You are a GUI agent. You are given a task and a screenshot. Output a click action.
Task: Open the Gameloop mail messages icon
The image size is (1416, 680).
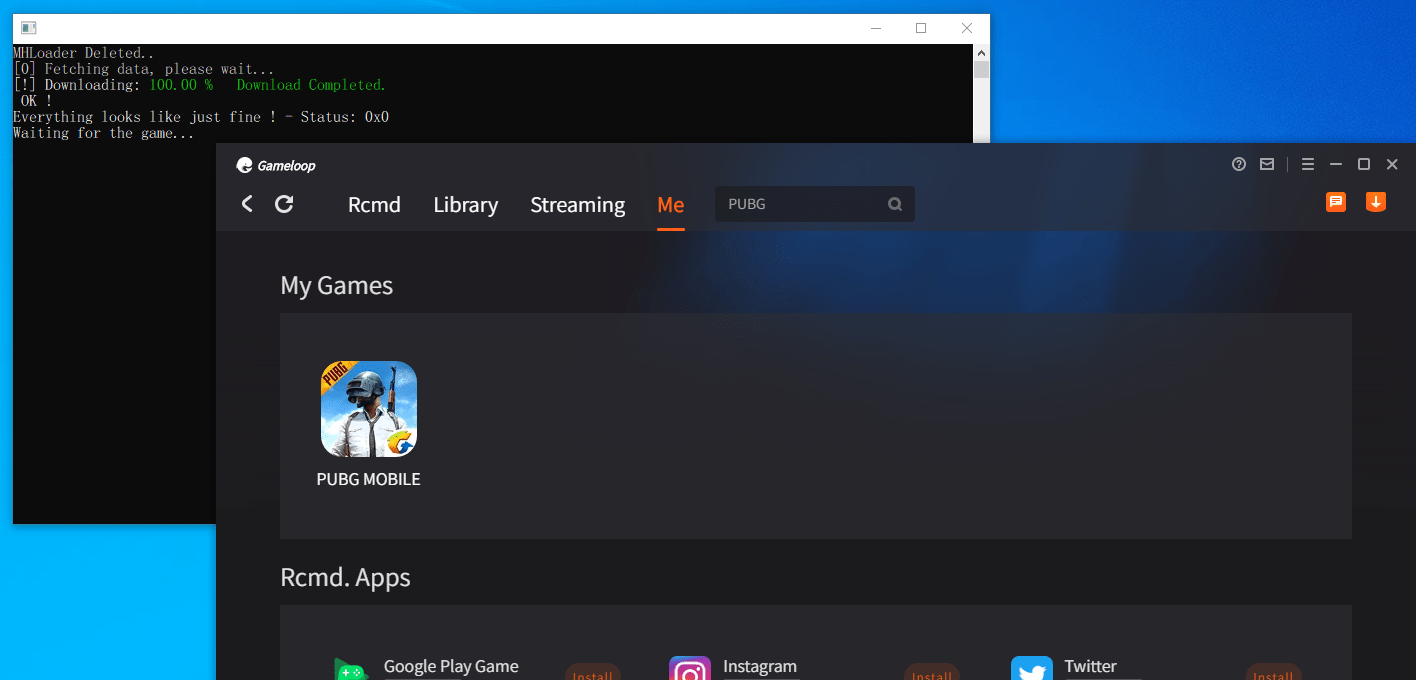click(x=1267, y=164)
